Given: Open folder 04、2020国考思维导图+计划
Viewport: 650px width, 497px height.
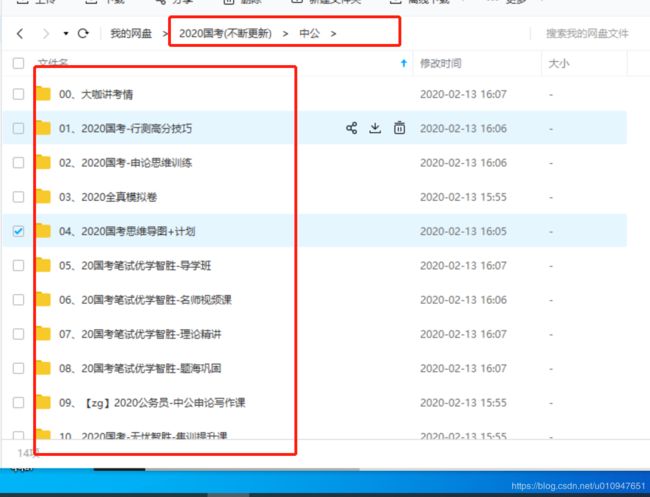Looking at the screenshot, I should pyautogui.click(x=127, y=231).
